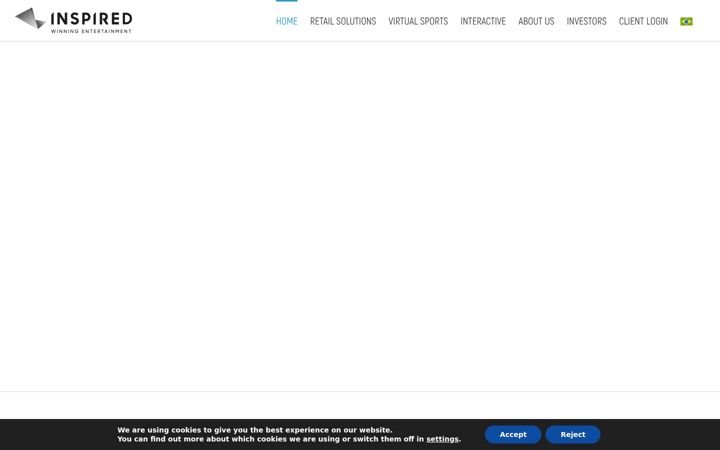Open the Interactive menu item
The image size is (720, 450).
click(x=483, y=21)
